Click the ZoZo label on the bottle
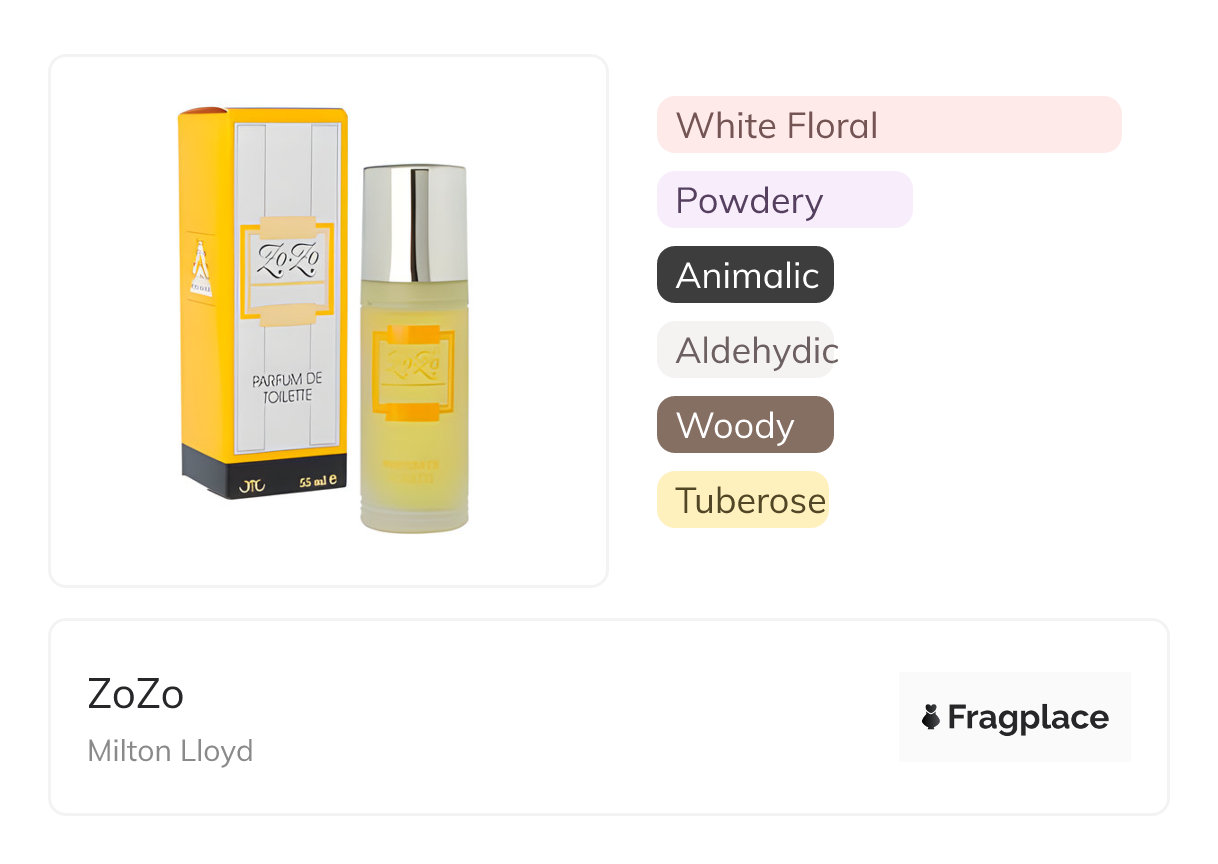 point(413,363)
